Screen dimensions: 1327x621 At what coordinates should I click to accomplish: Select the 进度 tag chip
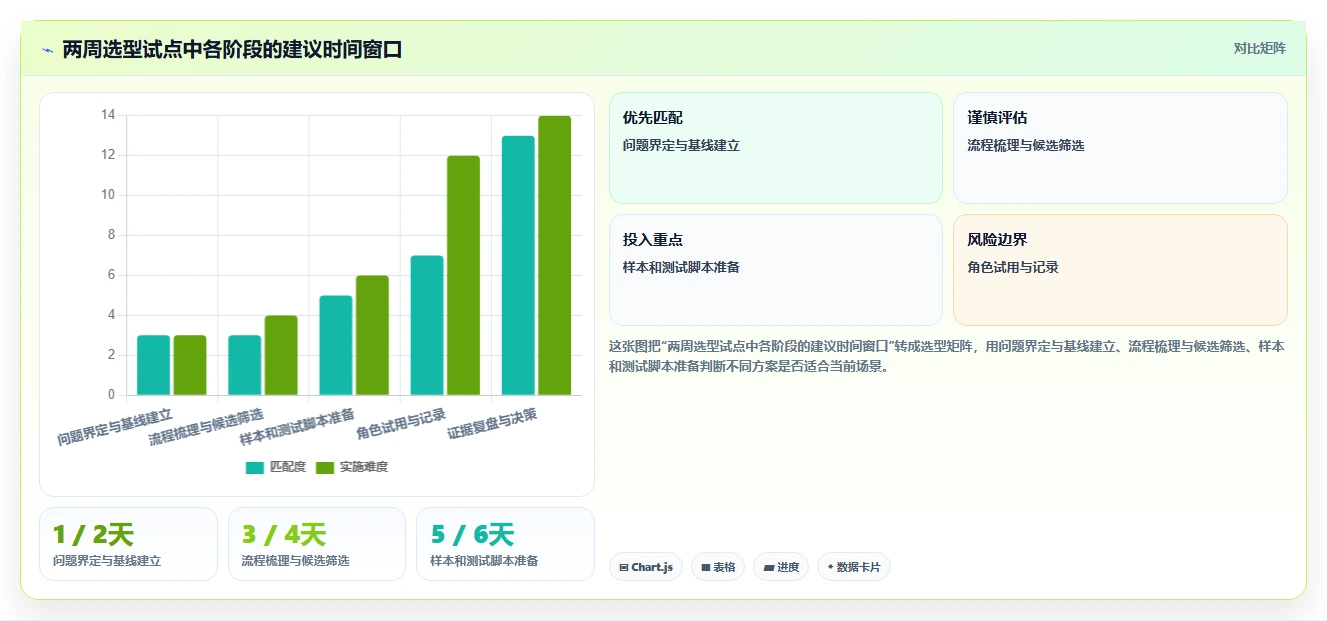(x=781, y=567)
